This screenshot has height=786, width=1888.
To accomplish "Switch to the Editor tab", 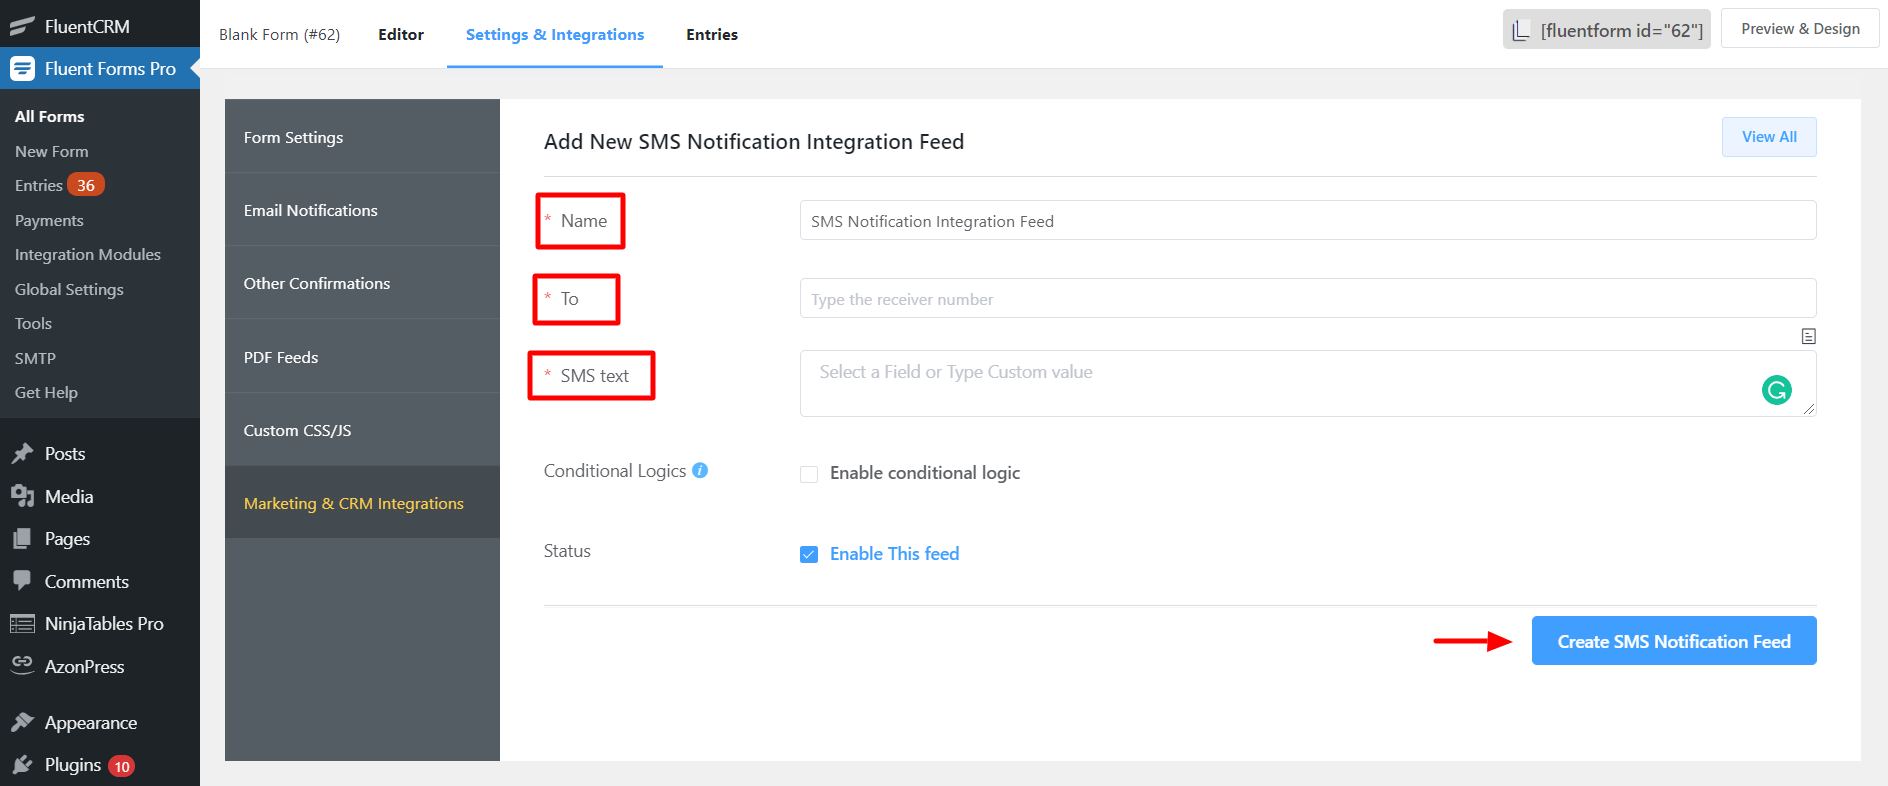I will [x=401, y=34].
